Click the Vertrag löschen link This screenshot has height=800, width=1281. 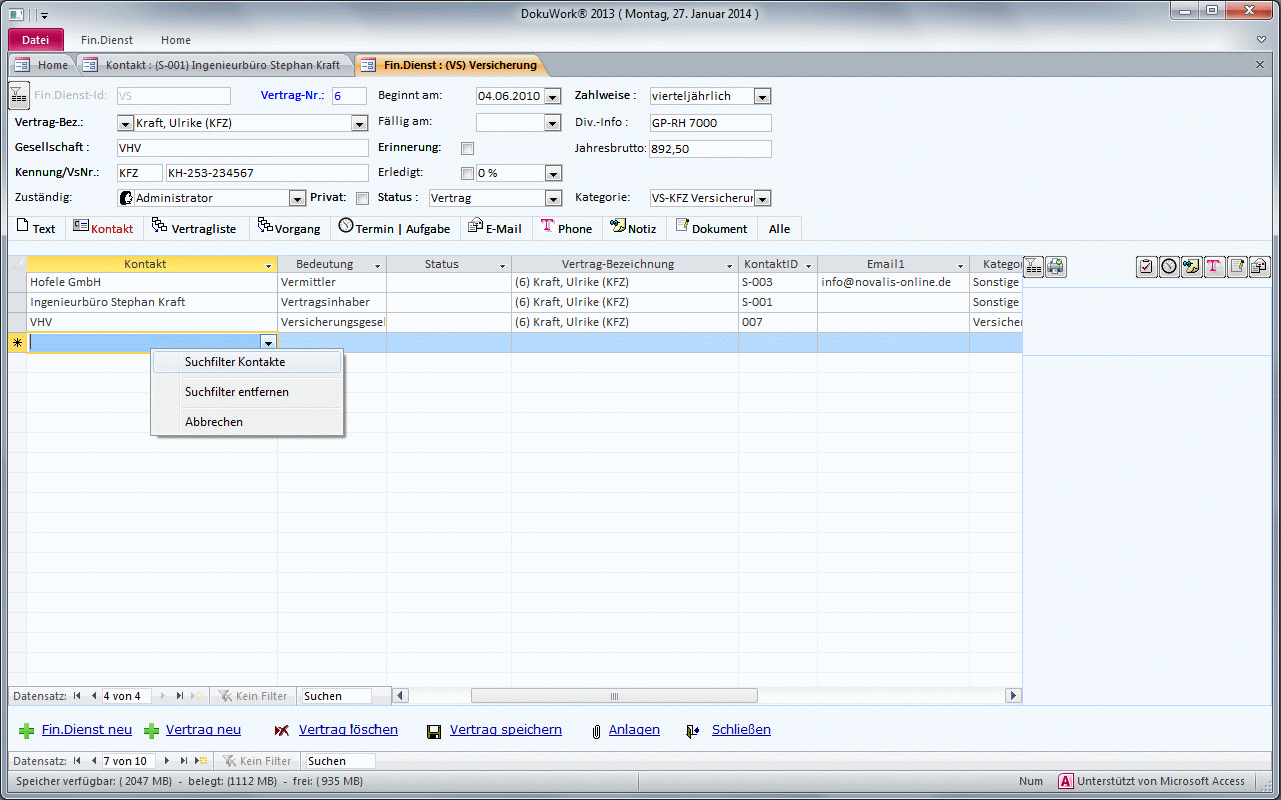(x=348, y=730)
